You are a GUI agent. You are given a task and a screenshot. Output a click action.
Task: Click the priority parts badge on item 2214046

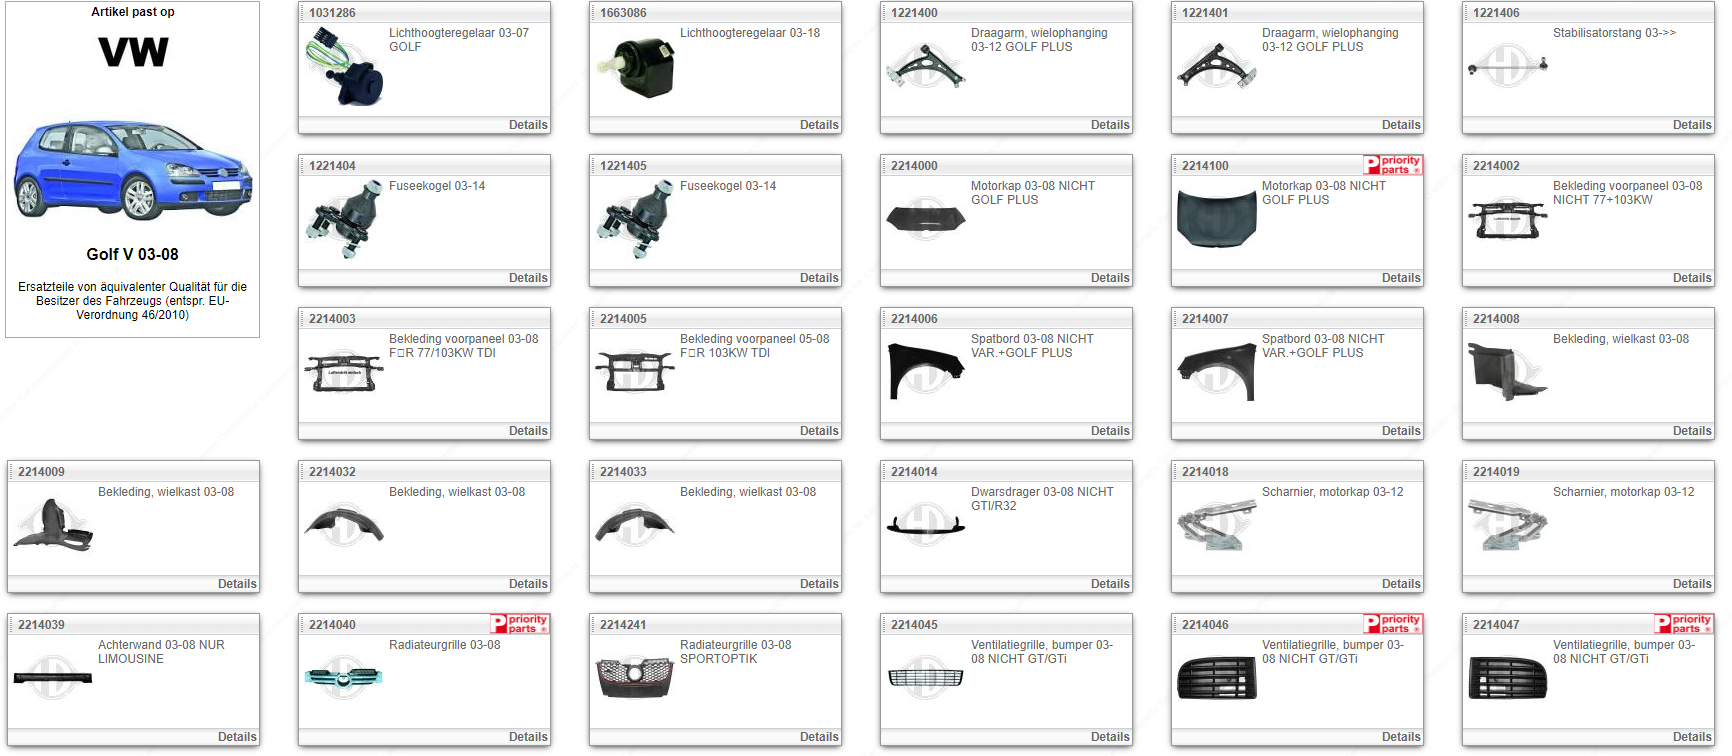click(1392, 624)
